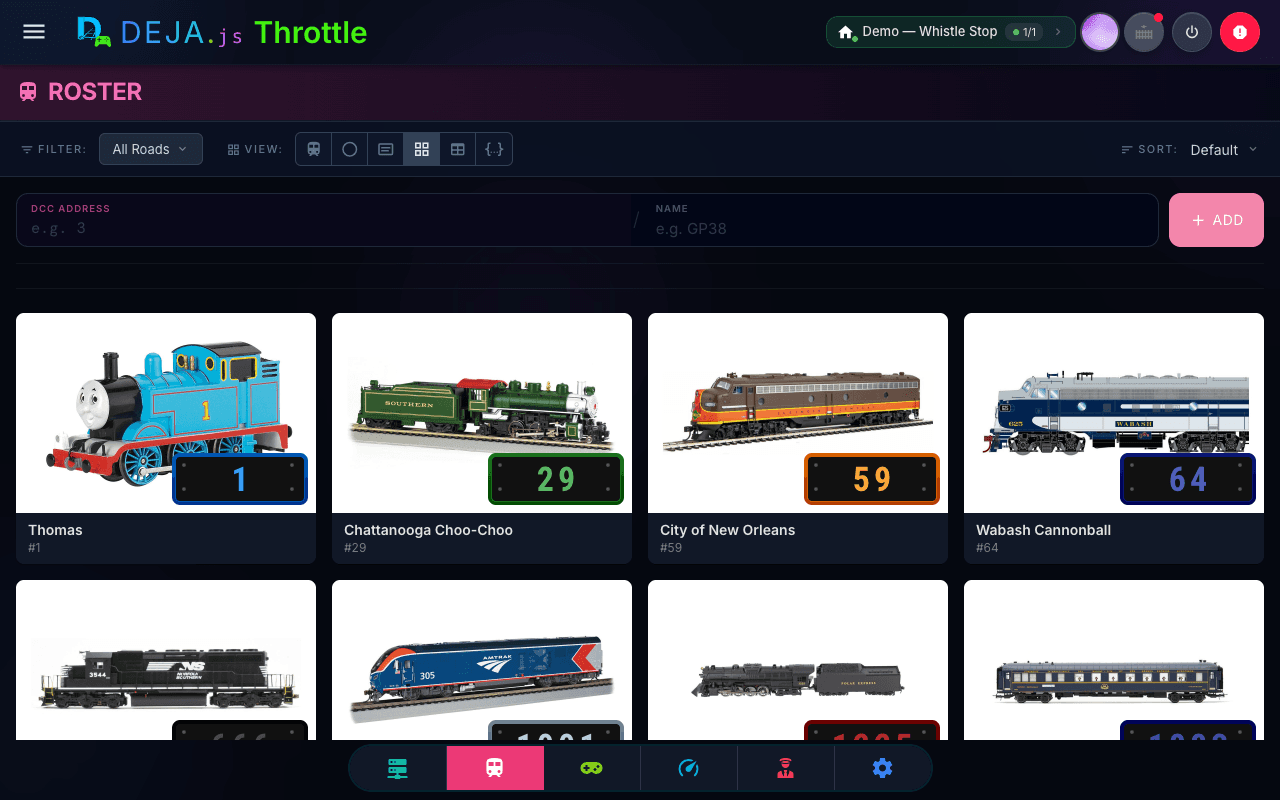This screenshot has height=800, width=1280.
Task: Open the gamepad throttle tab in bottom bar
Action: [592, 768]
